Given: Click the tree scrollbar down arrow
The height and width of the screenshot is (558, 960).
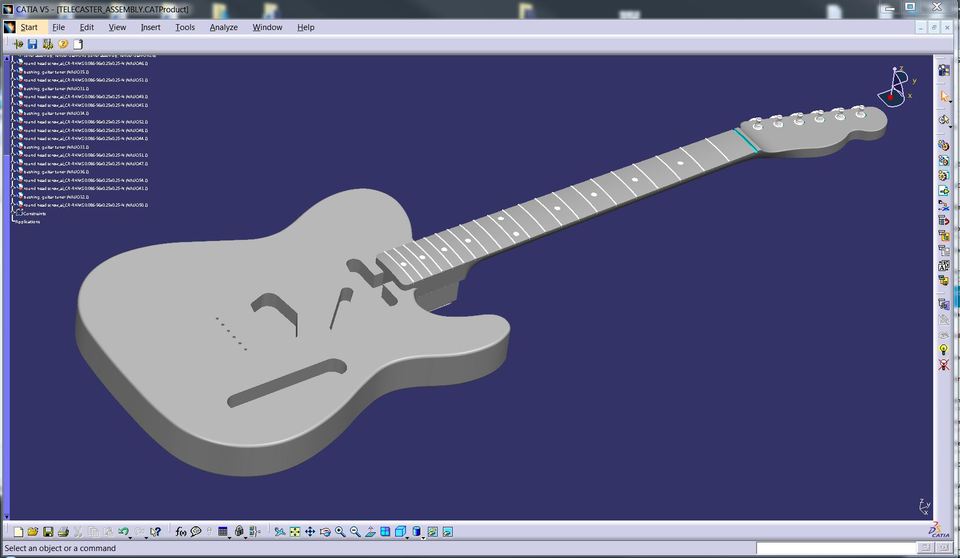Looking at the screenshot, I should tap(7, 516).
